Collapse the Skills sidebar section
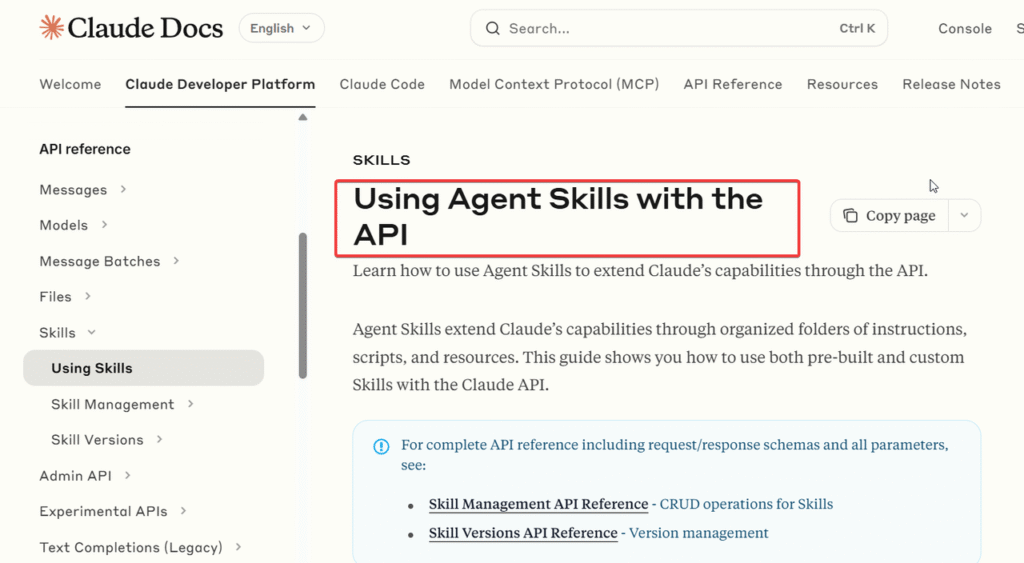Screen dimensions: 1024x563 (x=92, y=333)
